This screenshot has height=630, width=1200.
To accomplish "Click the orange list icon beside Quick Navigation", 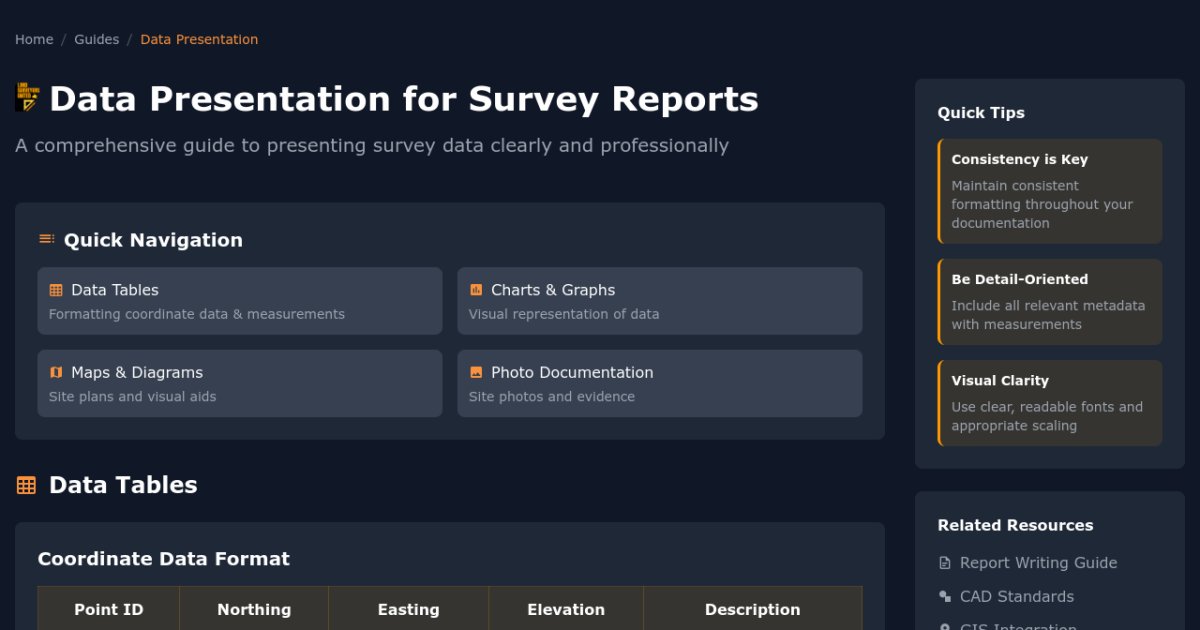I will tap(44, 239).
